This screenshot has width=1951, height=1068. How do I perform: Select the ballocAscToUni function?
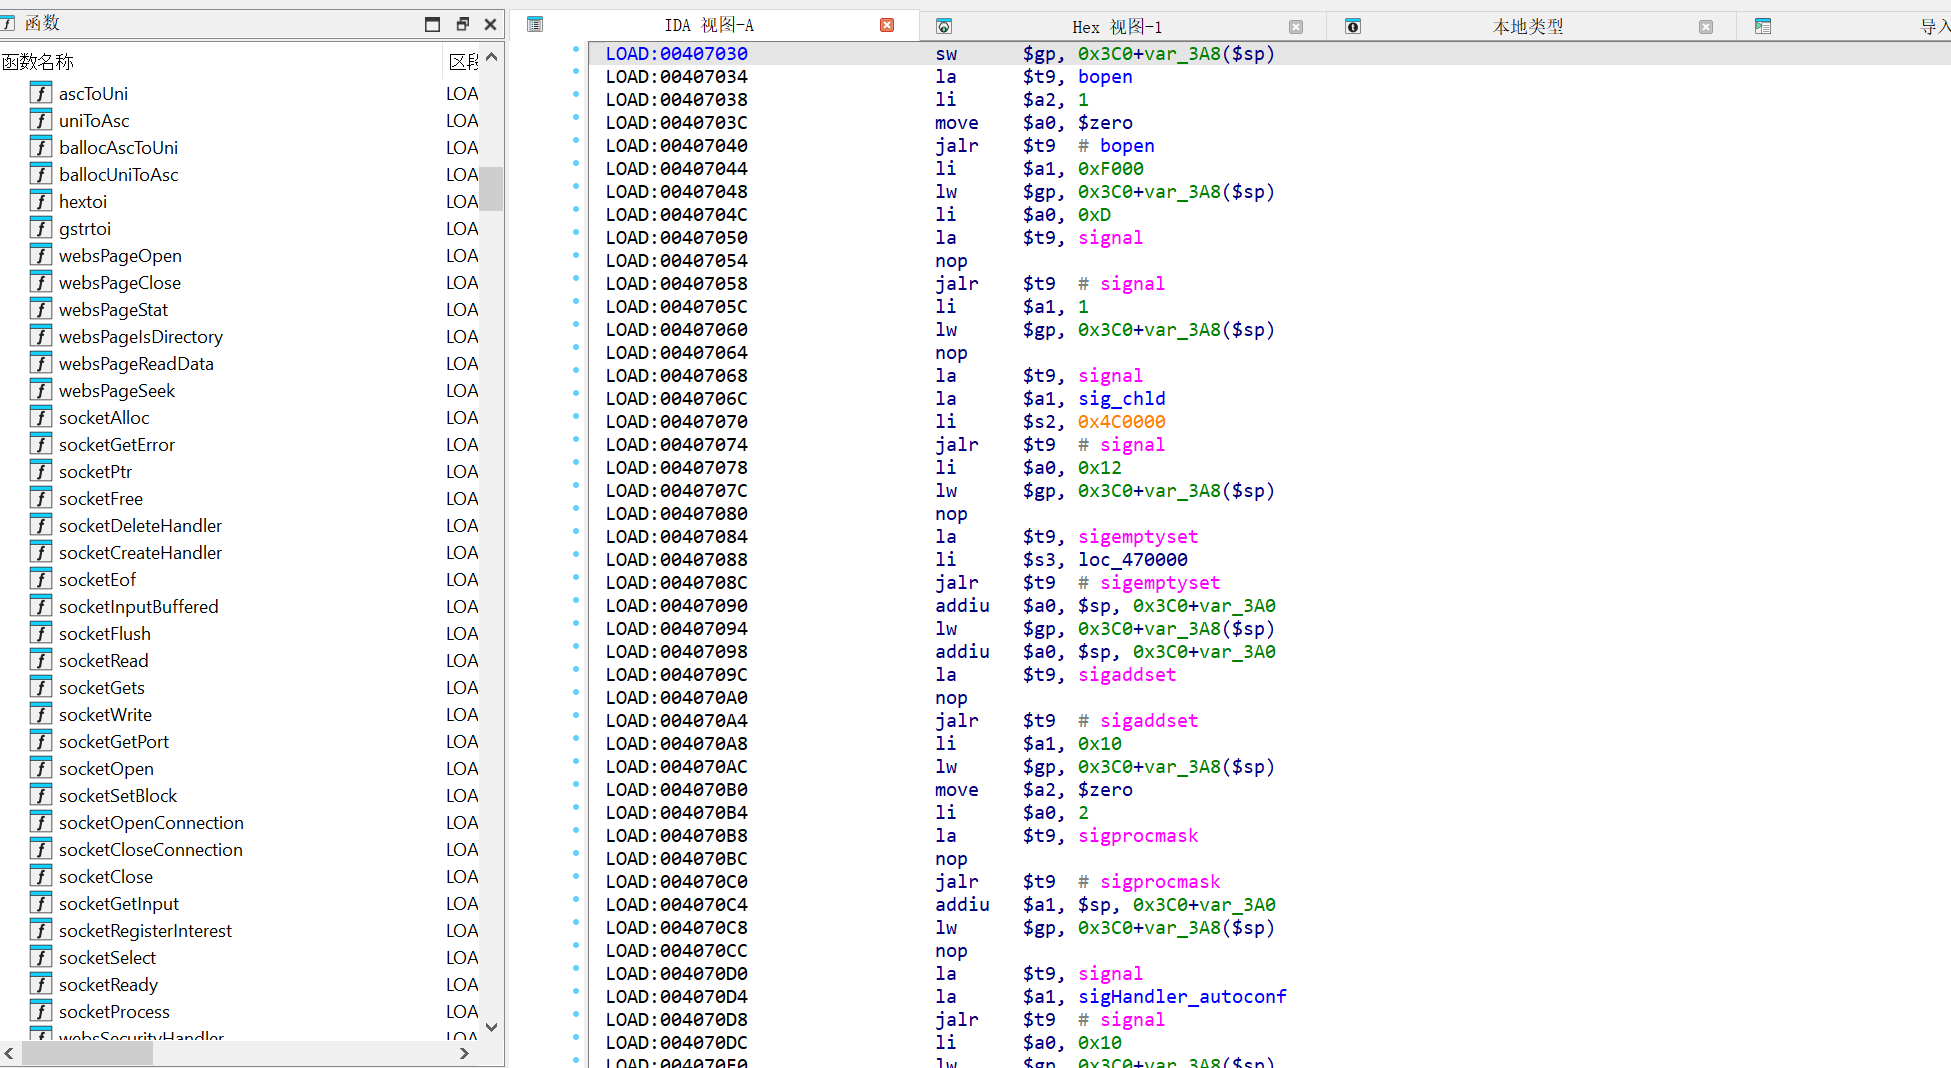click(118, 147)
